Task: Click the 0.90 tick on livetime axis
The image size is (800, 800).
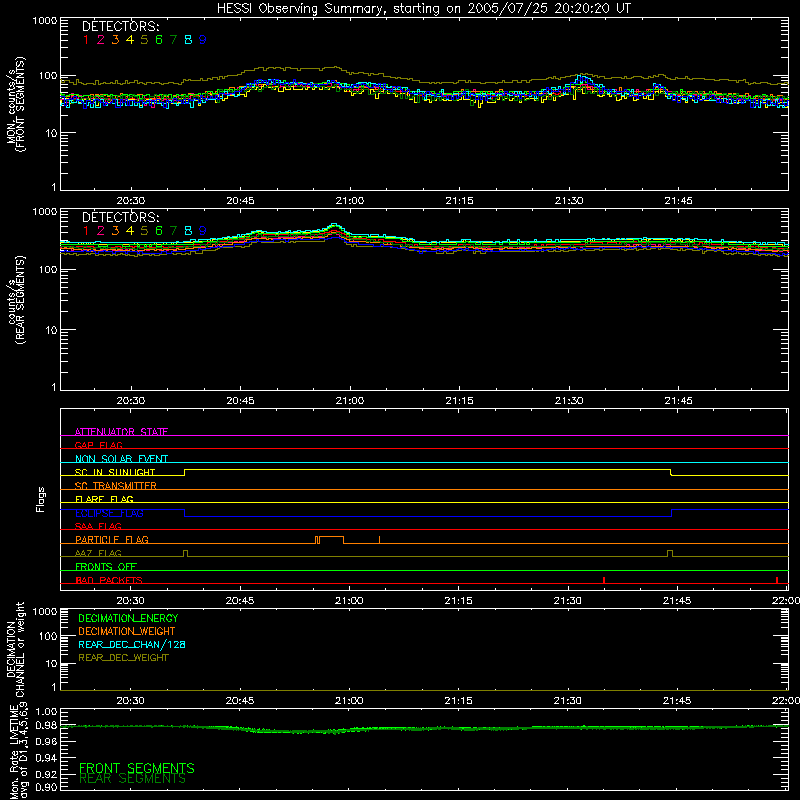Action: point(46,787)
